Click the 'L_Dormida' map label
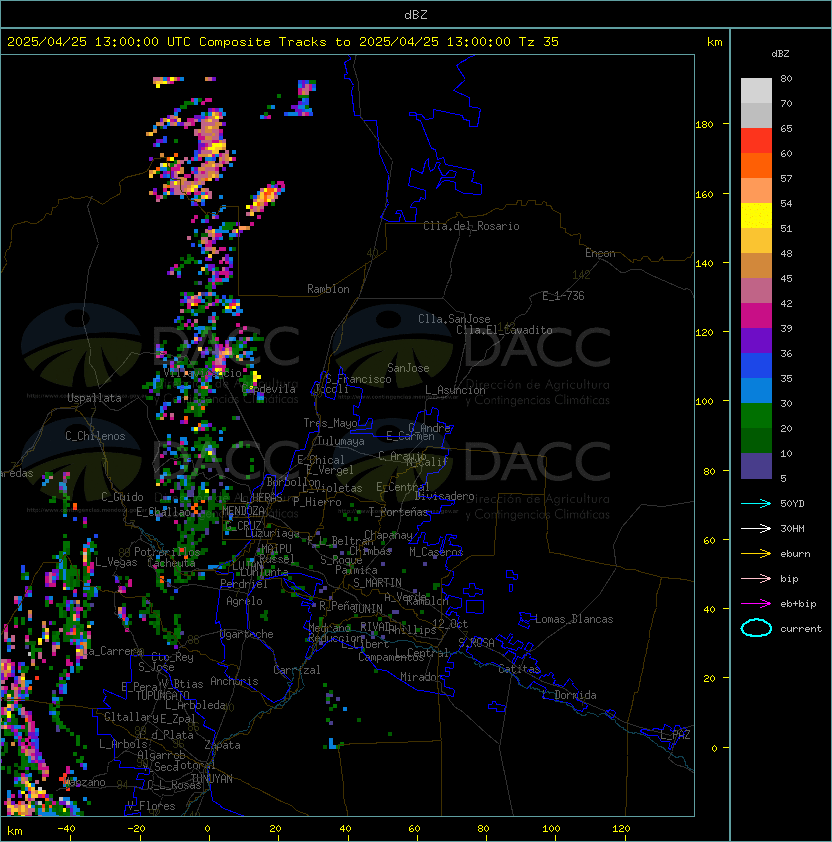The height and width of the screenshot is (842, 832). pos(569,695)
